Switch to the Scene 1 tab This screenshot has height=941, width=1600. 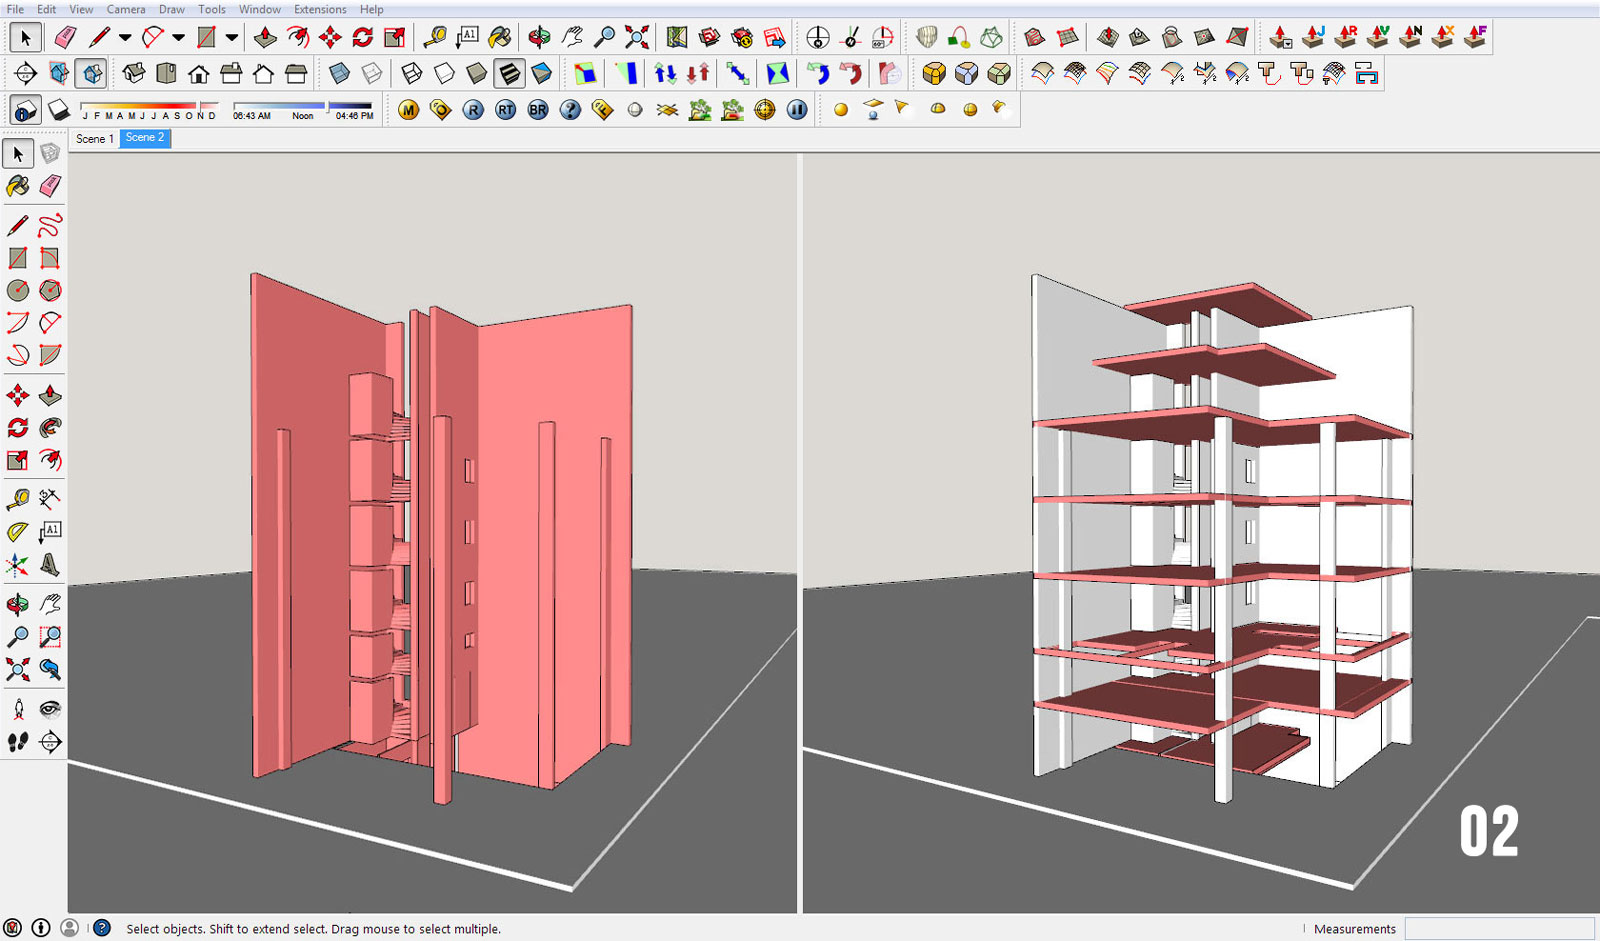95,139
